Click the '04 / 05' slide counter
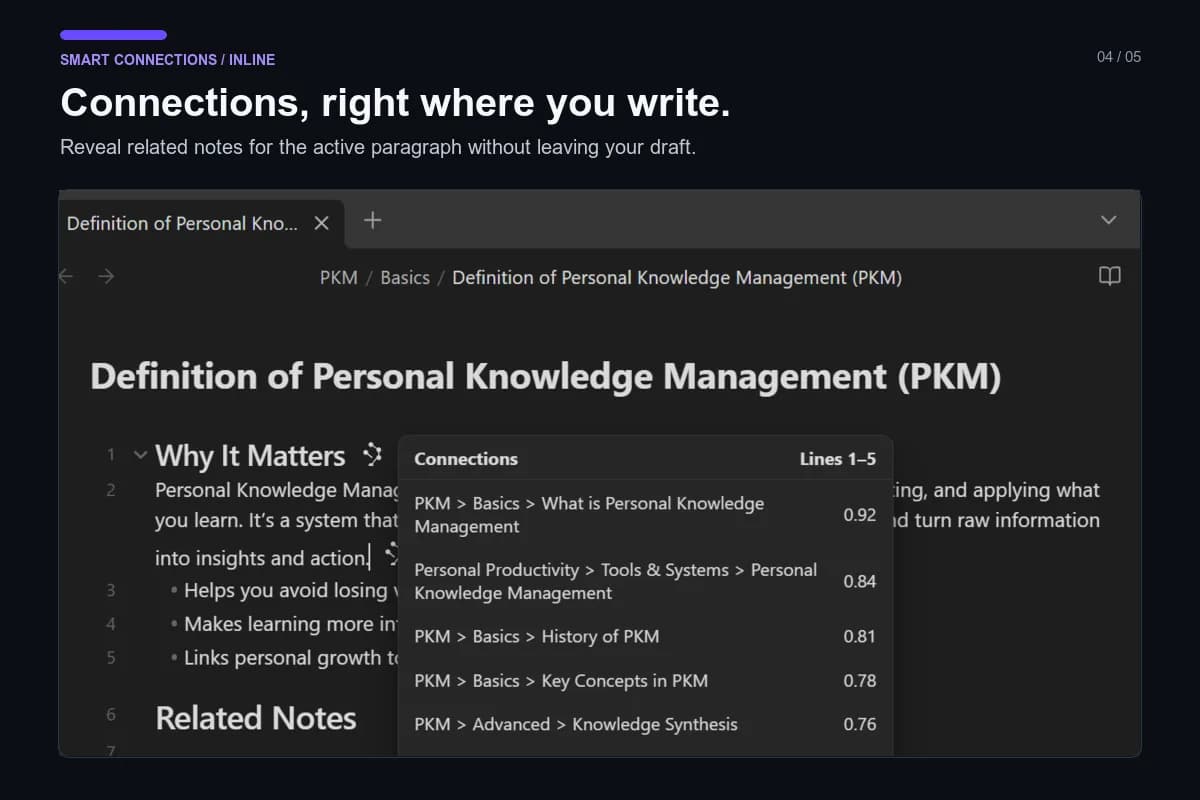This screenshot has width=1200, height=800. coord(1118,56)
